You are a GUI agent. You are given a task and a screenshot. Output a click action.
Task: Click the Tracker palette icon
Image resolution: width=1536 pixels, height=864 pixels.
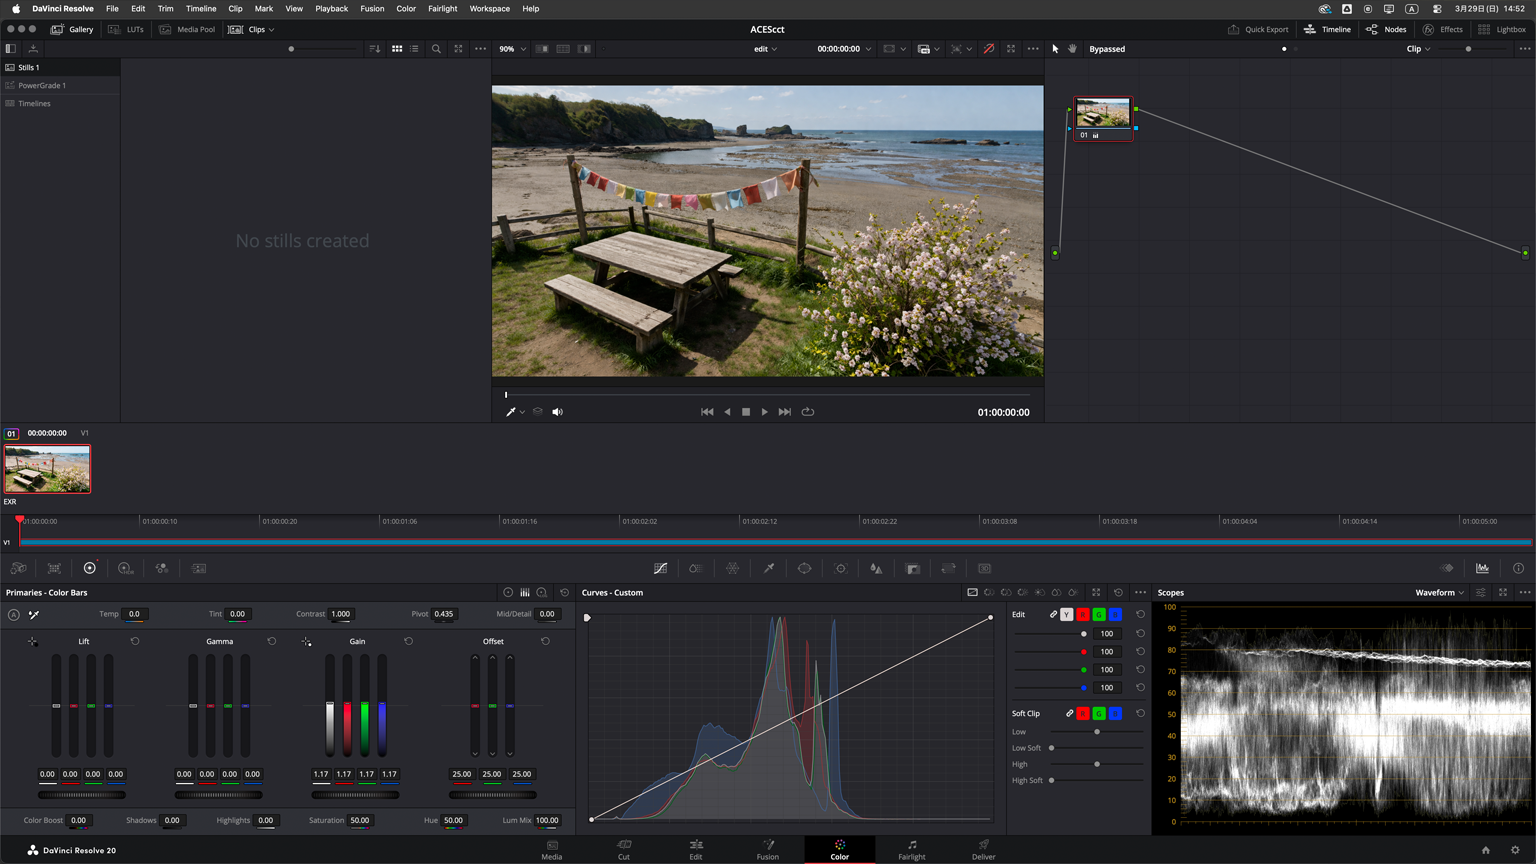841,568
